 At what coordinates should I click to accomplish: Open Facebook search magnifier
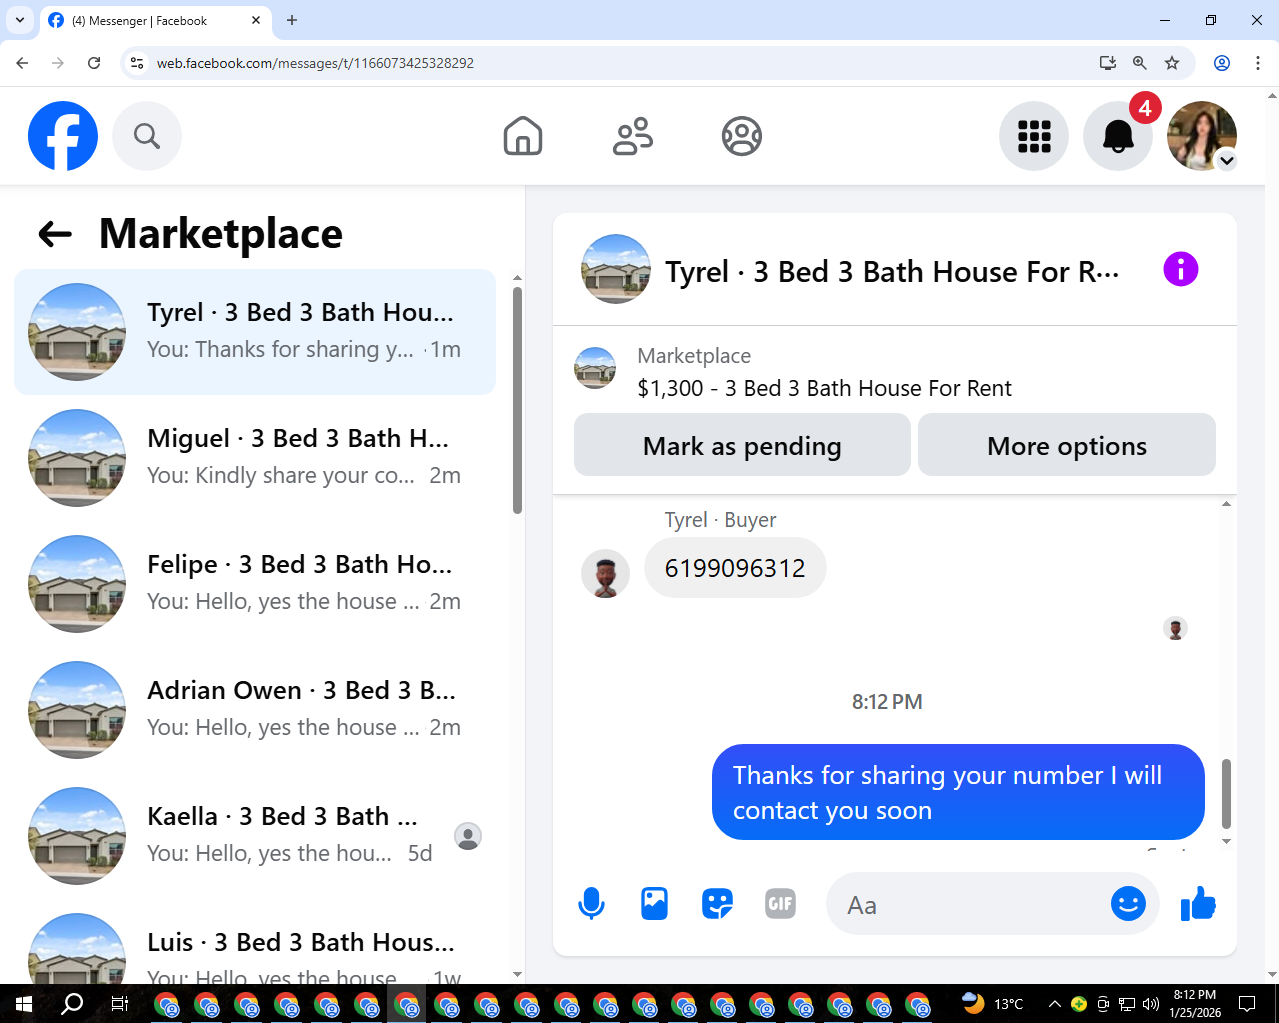pos(147,136)
